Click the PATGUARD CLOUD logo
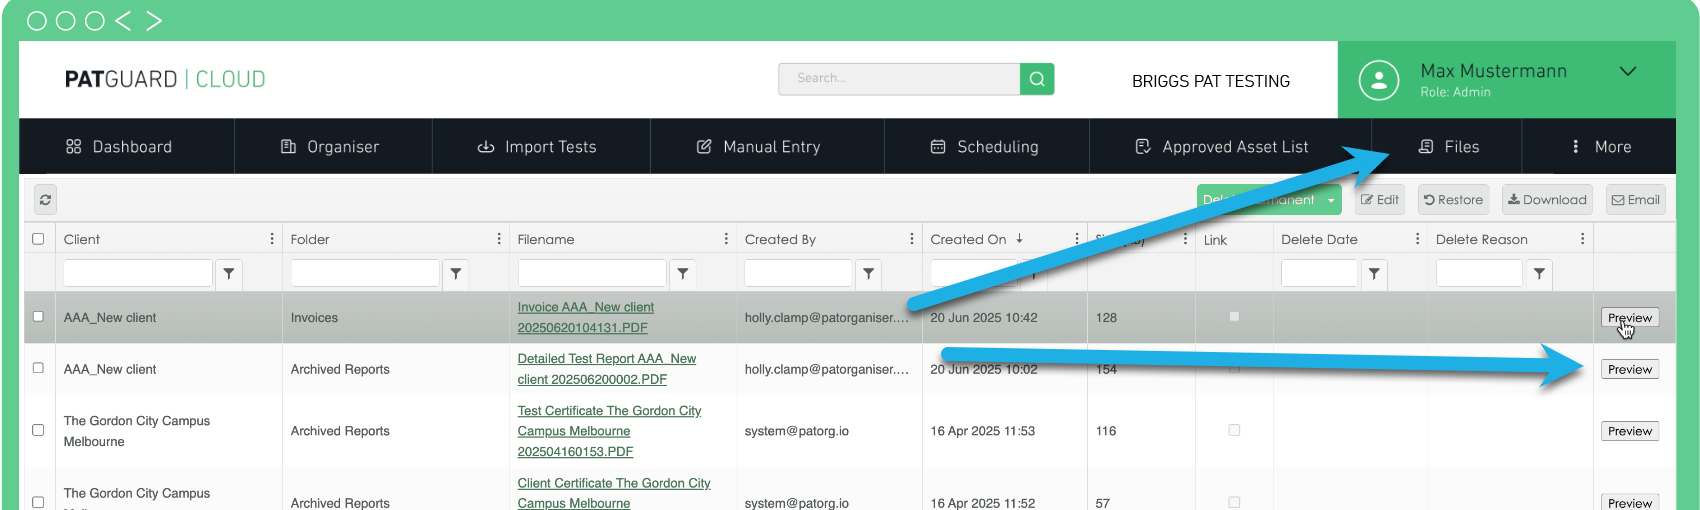This screenshot has height=510, width=1700. [x=165, y=79]
